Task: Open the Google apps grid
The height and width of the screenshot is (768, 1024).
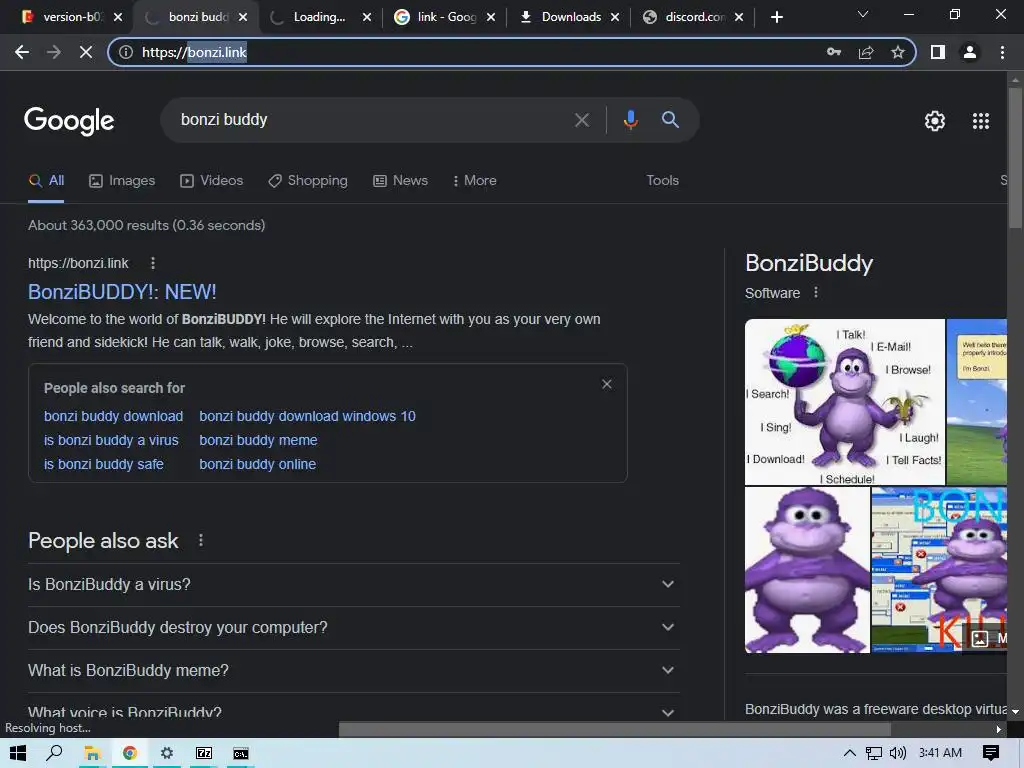Action: pyautogui.click(x=980, y=121)
